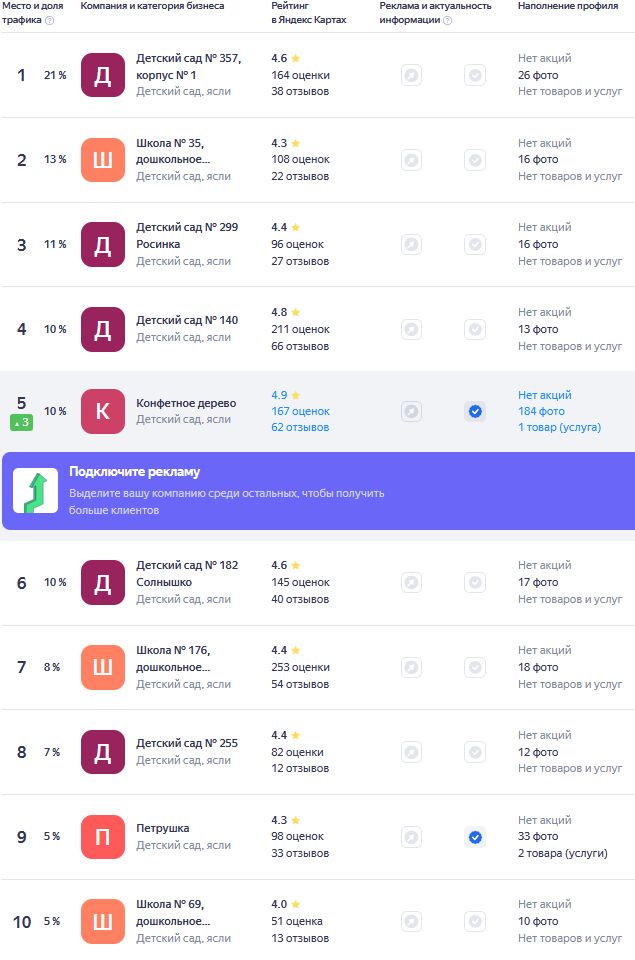This screenshot has height=960, width=635.
Task: Open '184 фото' link in profile column
Action: (x=541, y=411)
